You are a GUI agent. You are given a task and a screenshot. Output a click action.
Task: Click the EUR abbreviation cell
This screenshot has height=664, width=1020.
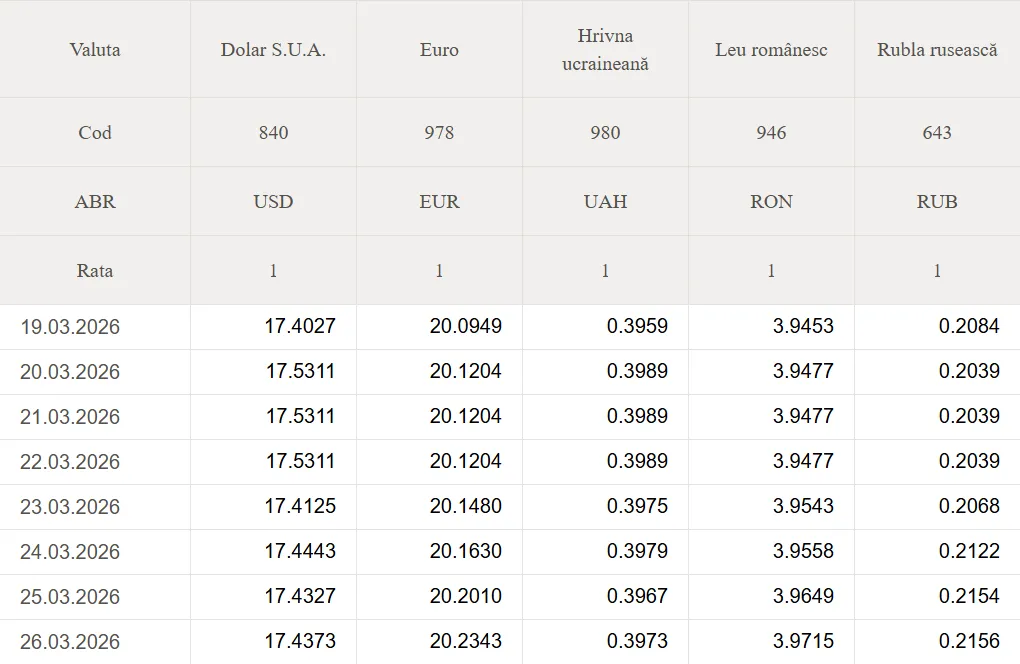(x=439, y=201)
